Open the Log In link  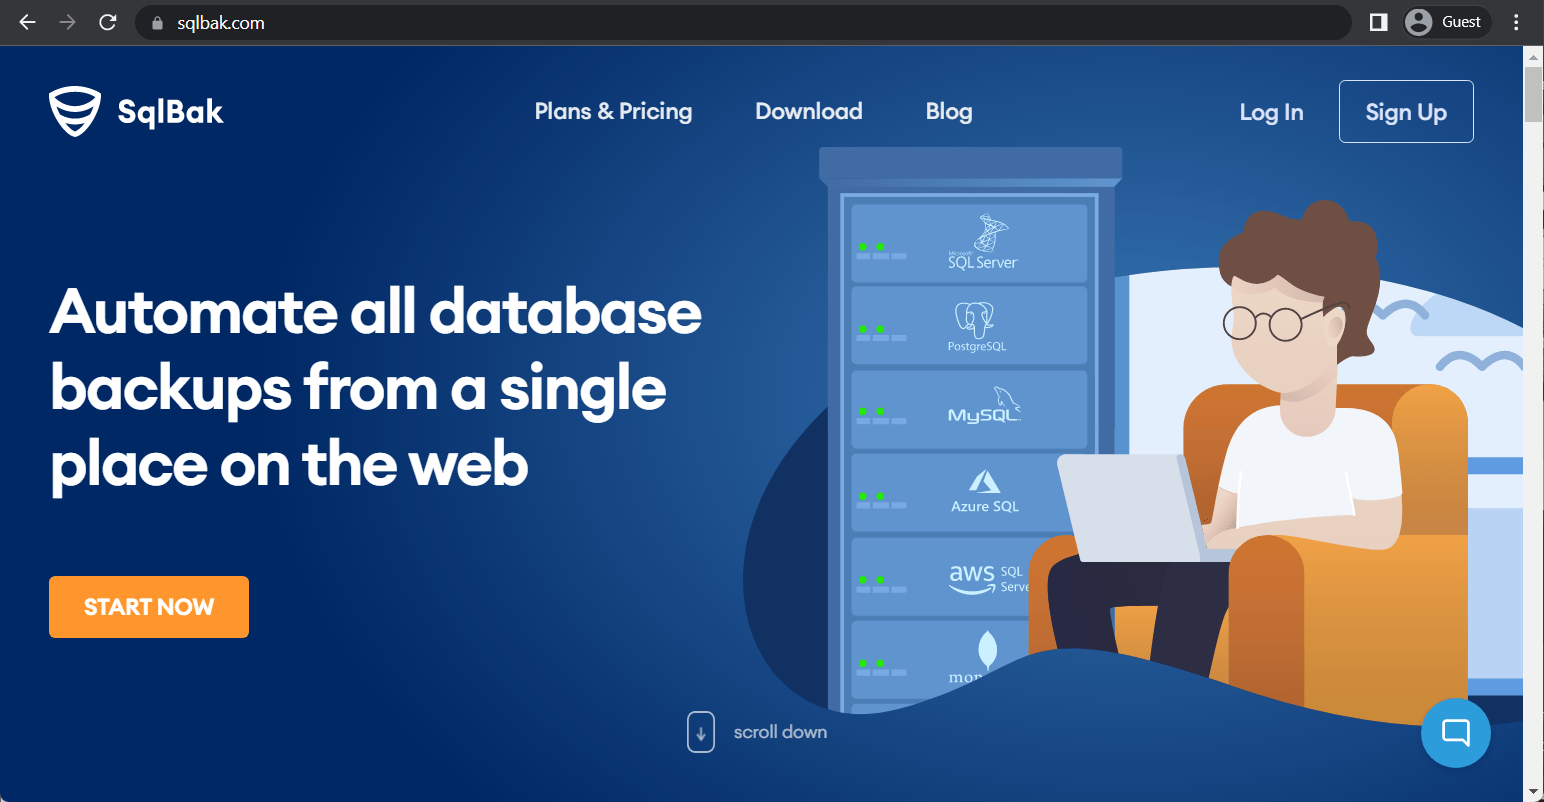(1271, 113)
